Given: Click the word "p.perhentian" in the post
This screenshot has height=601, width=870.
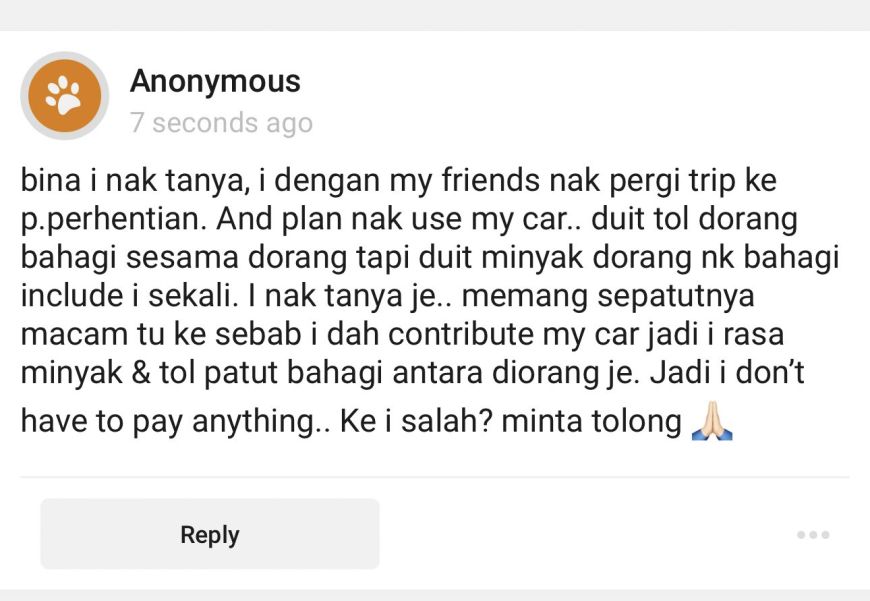Looking at the screenshot, I should [x=113, y=219].
